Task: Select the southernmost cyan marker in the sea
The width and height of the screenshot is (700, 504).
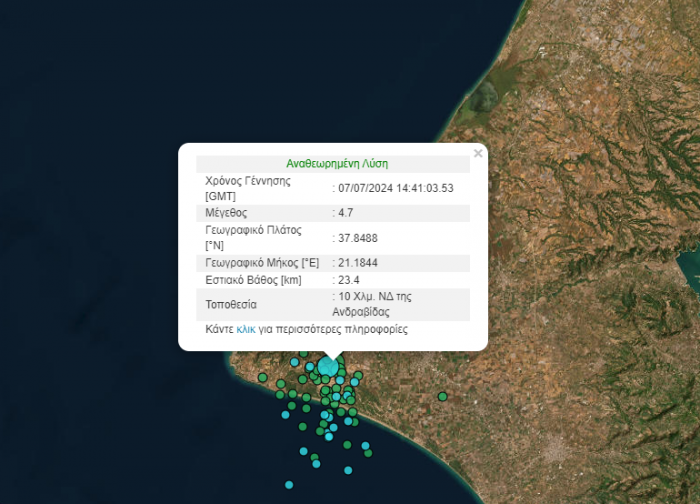Action: [289, 485]
